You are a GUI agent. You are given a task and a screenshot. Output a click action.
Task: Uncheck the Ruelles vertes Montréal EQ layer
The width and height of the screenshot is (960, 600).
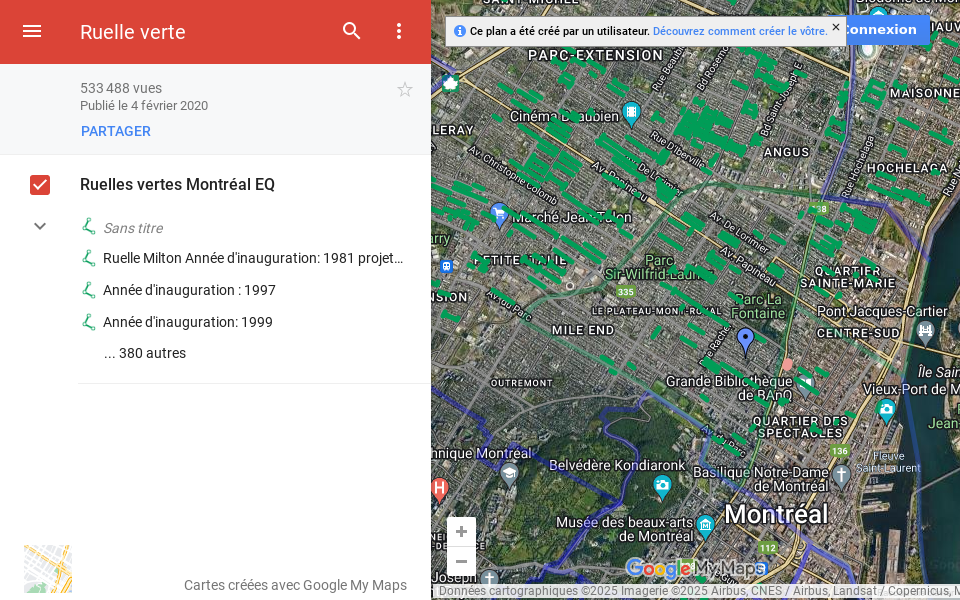40,185
